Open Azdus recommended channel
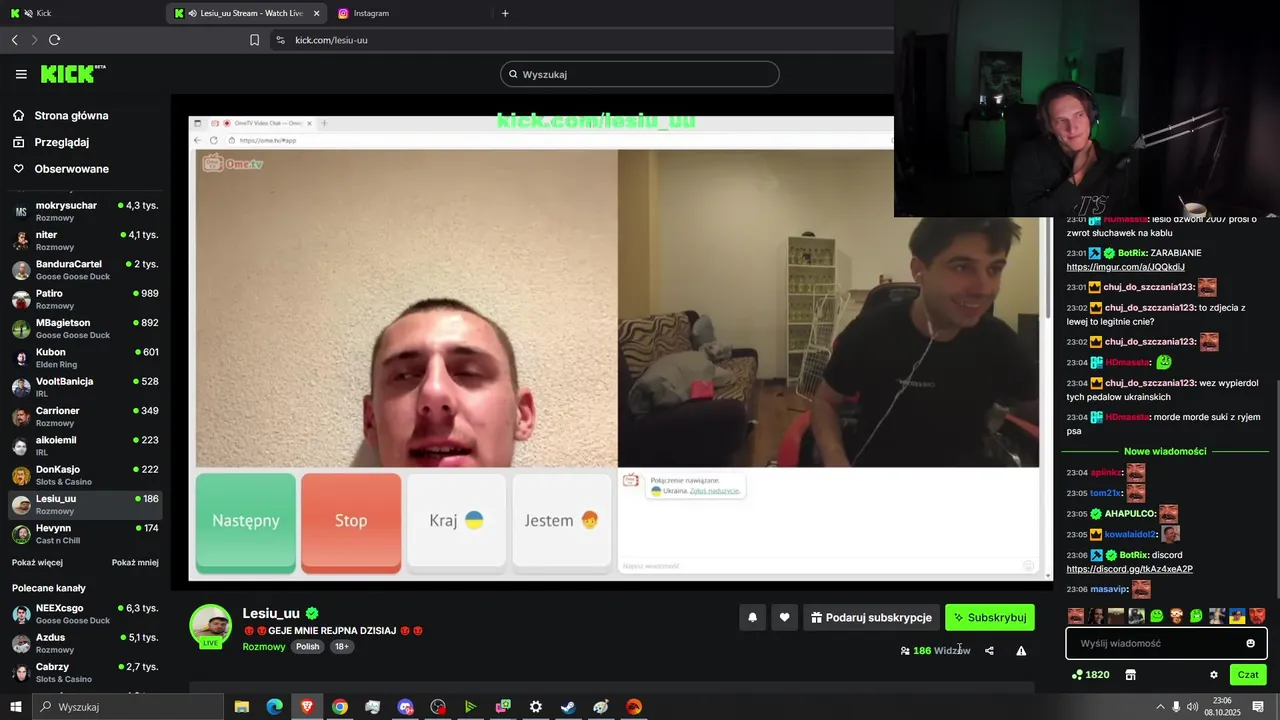Viewport: 1280px width, 720px height. (86, 643)
